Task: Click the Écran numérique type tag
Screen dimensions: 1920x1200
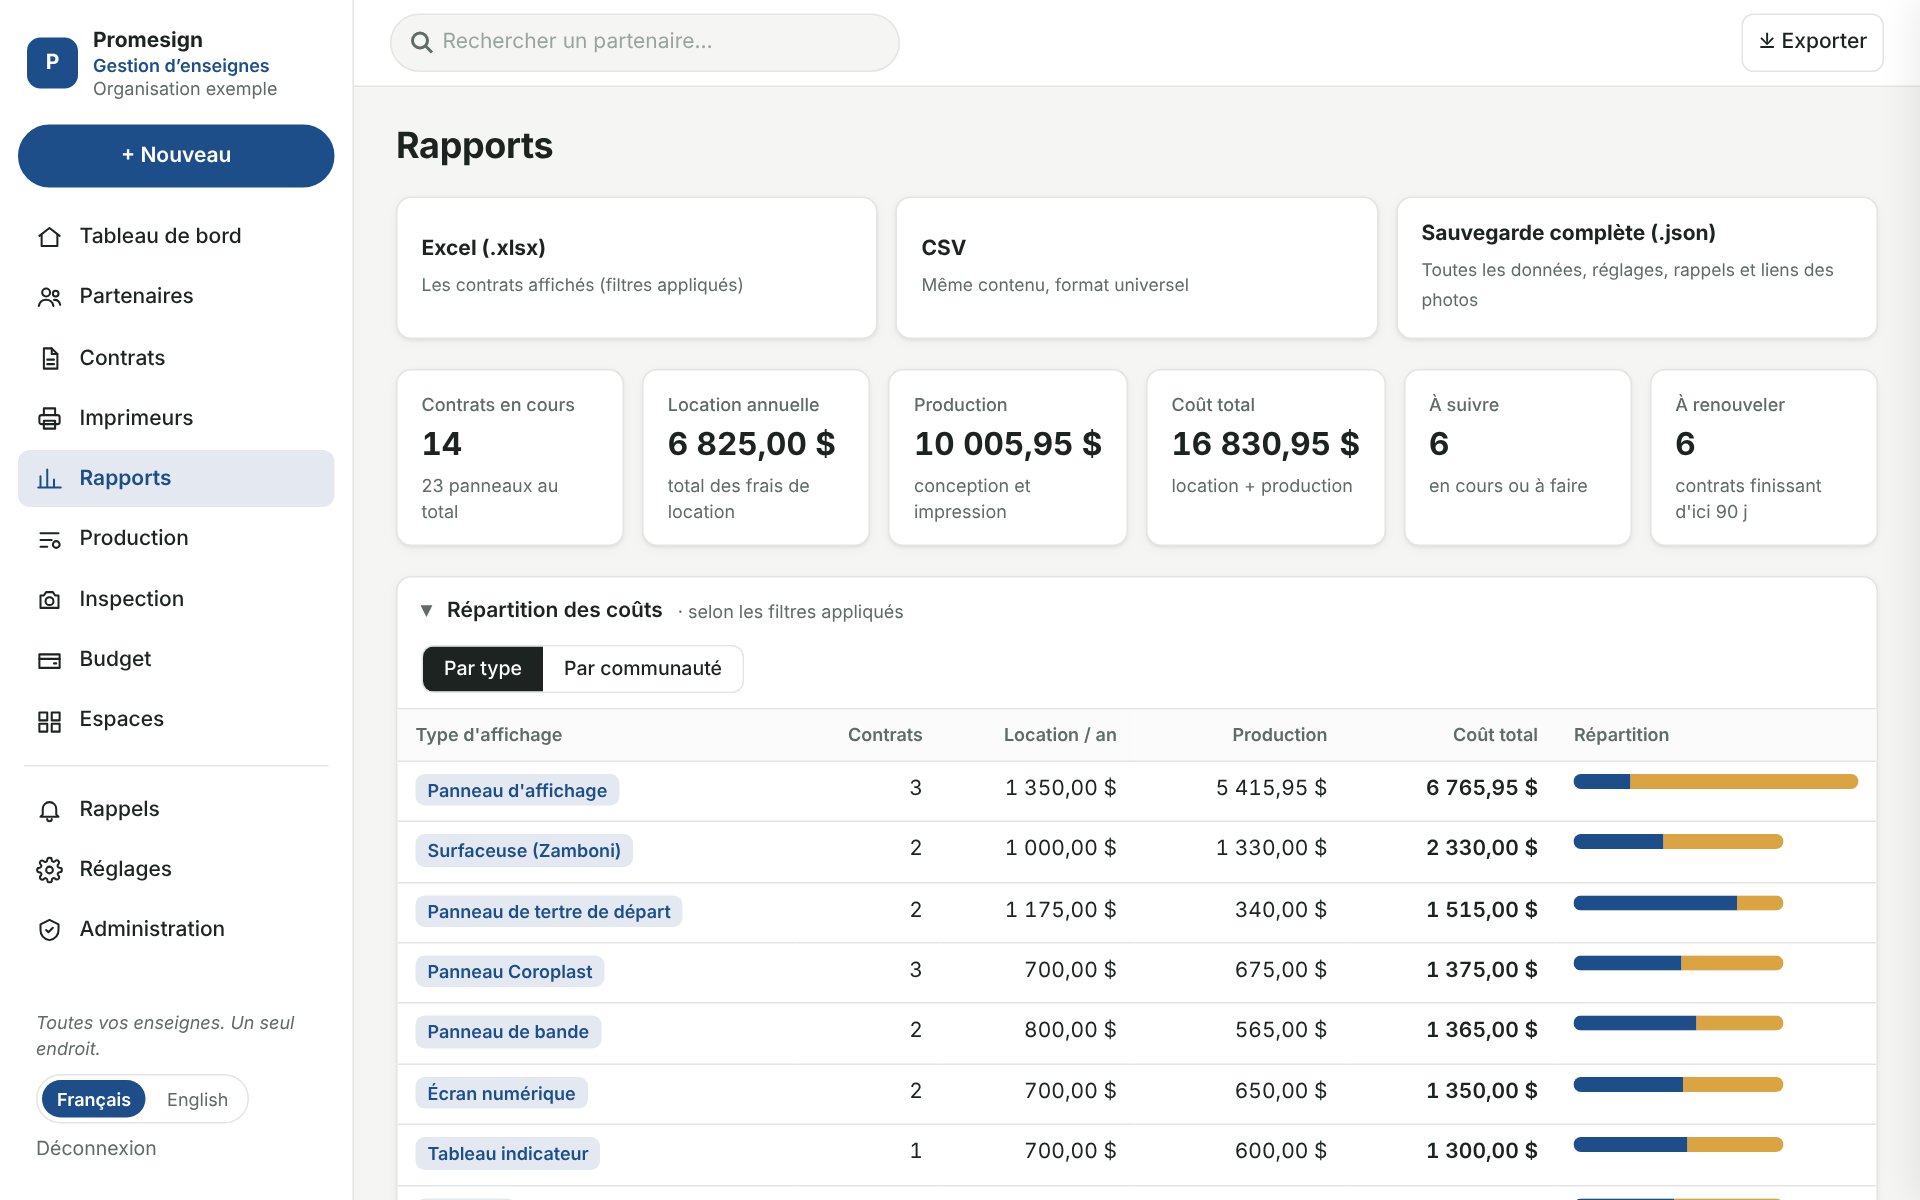Action: [x=501, y=1093]
